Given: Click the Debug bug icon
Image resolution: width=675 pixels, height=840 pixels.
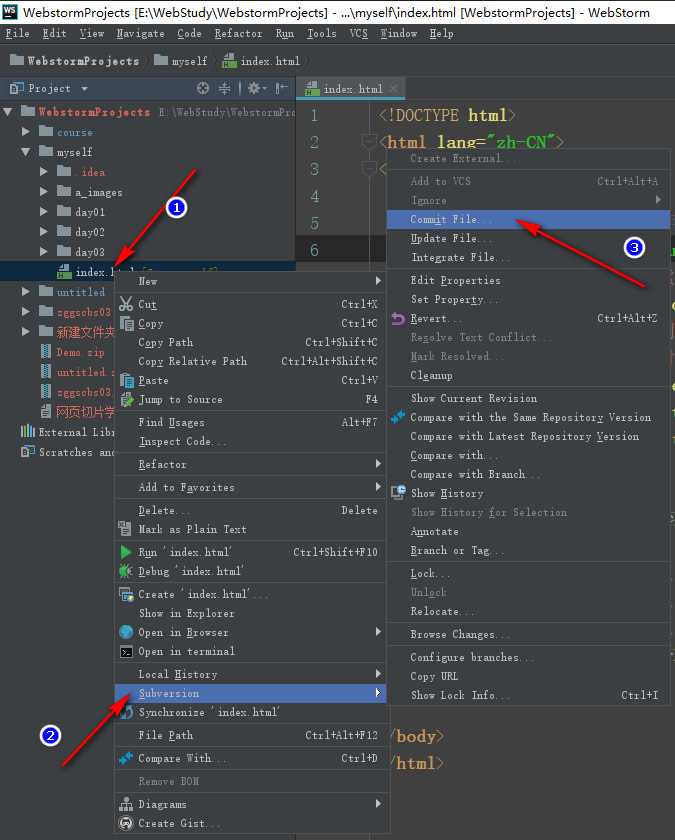Looking at the screenshot, I should point(126,571).
